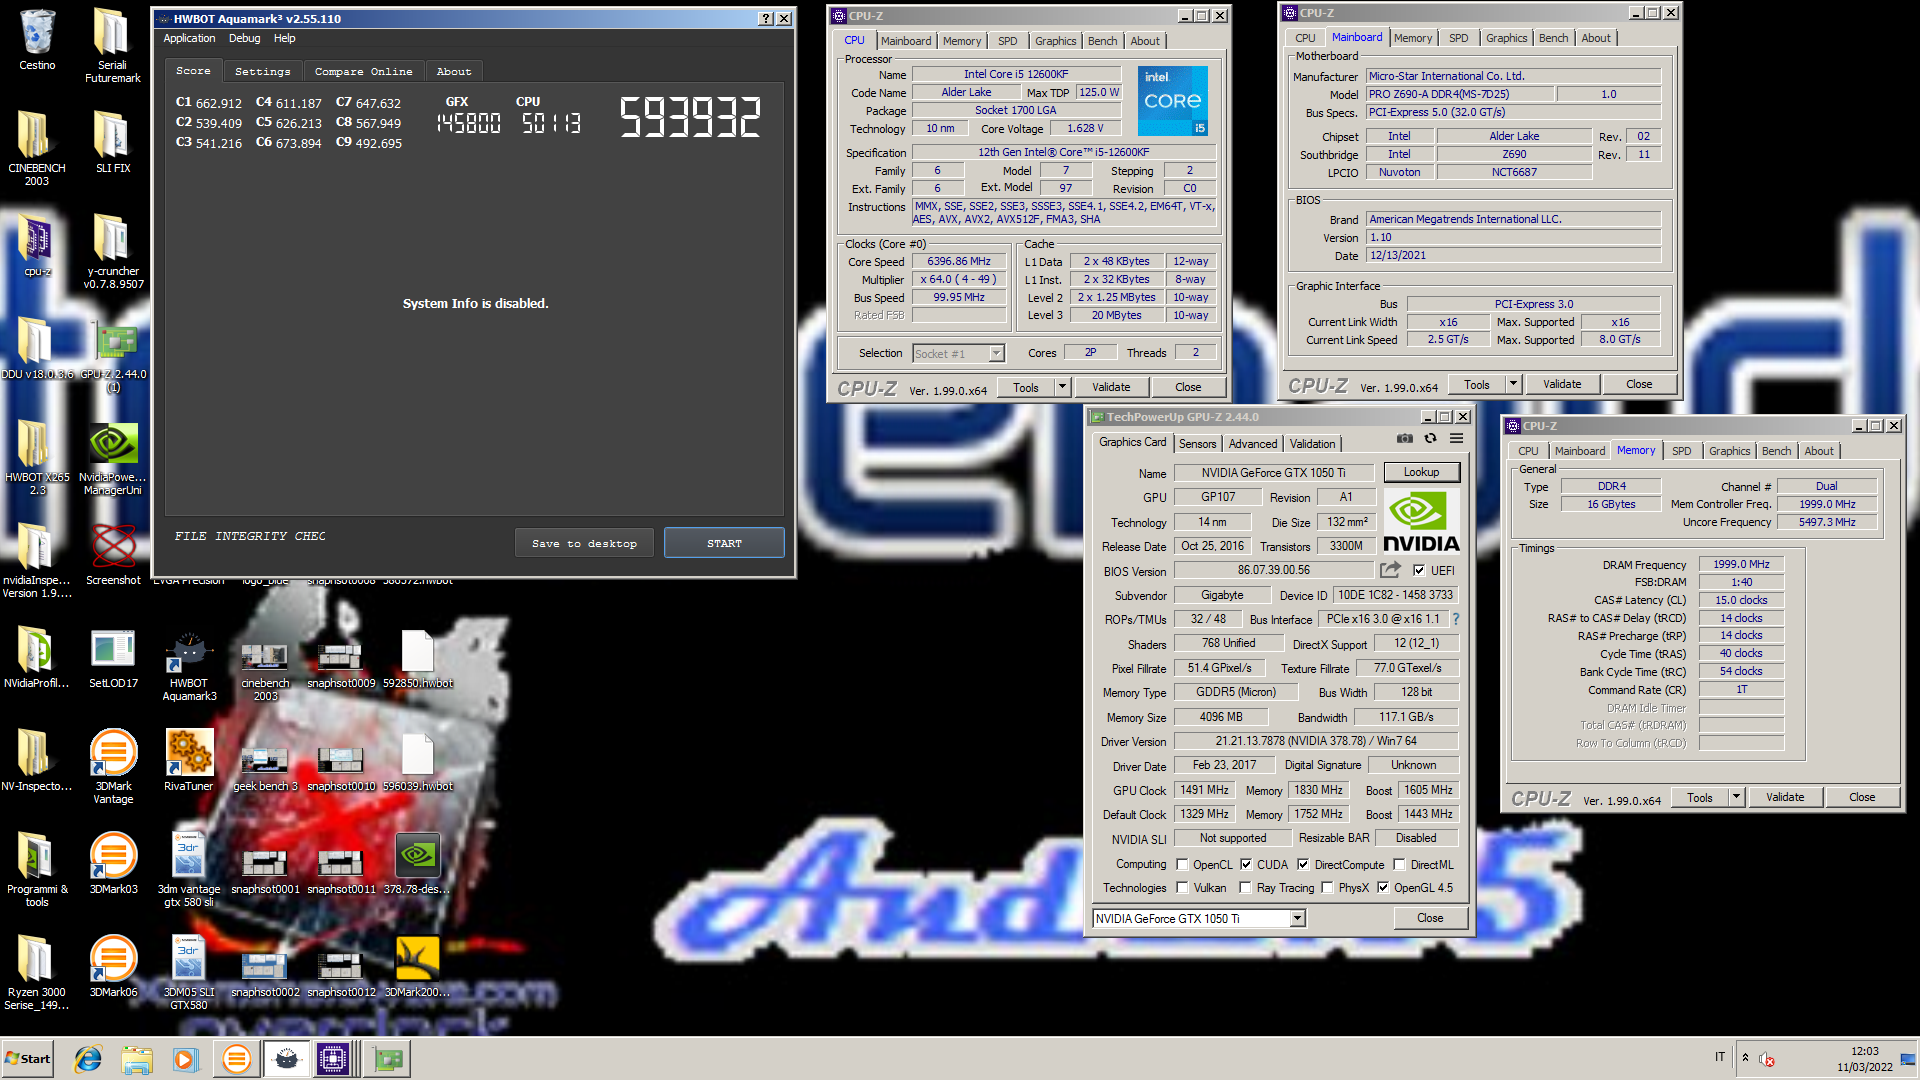Open the Seriali Futuremark folder
The height and width of the screenshot is (1080, 1920).
pyautogui.click(x=112, y=45)
